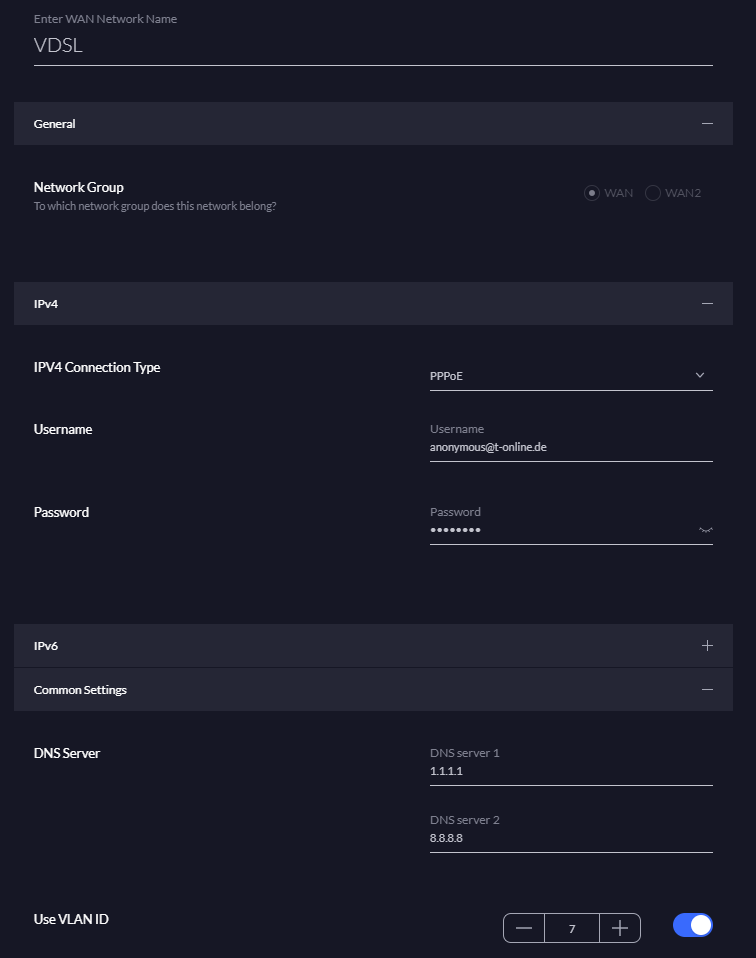The height and width of the screenshot is (958, 756).
Task: Expand the IPv6 section plus icon
Action: (707, 646)
